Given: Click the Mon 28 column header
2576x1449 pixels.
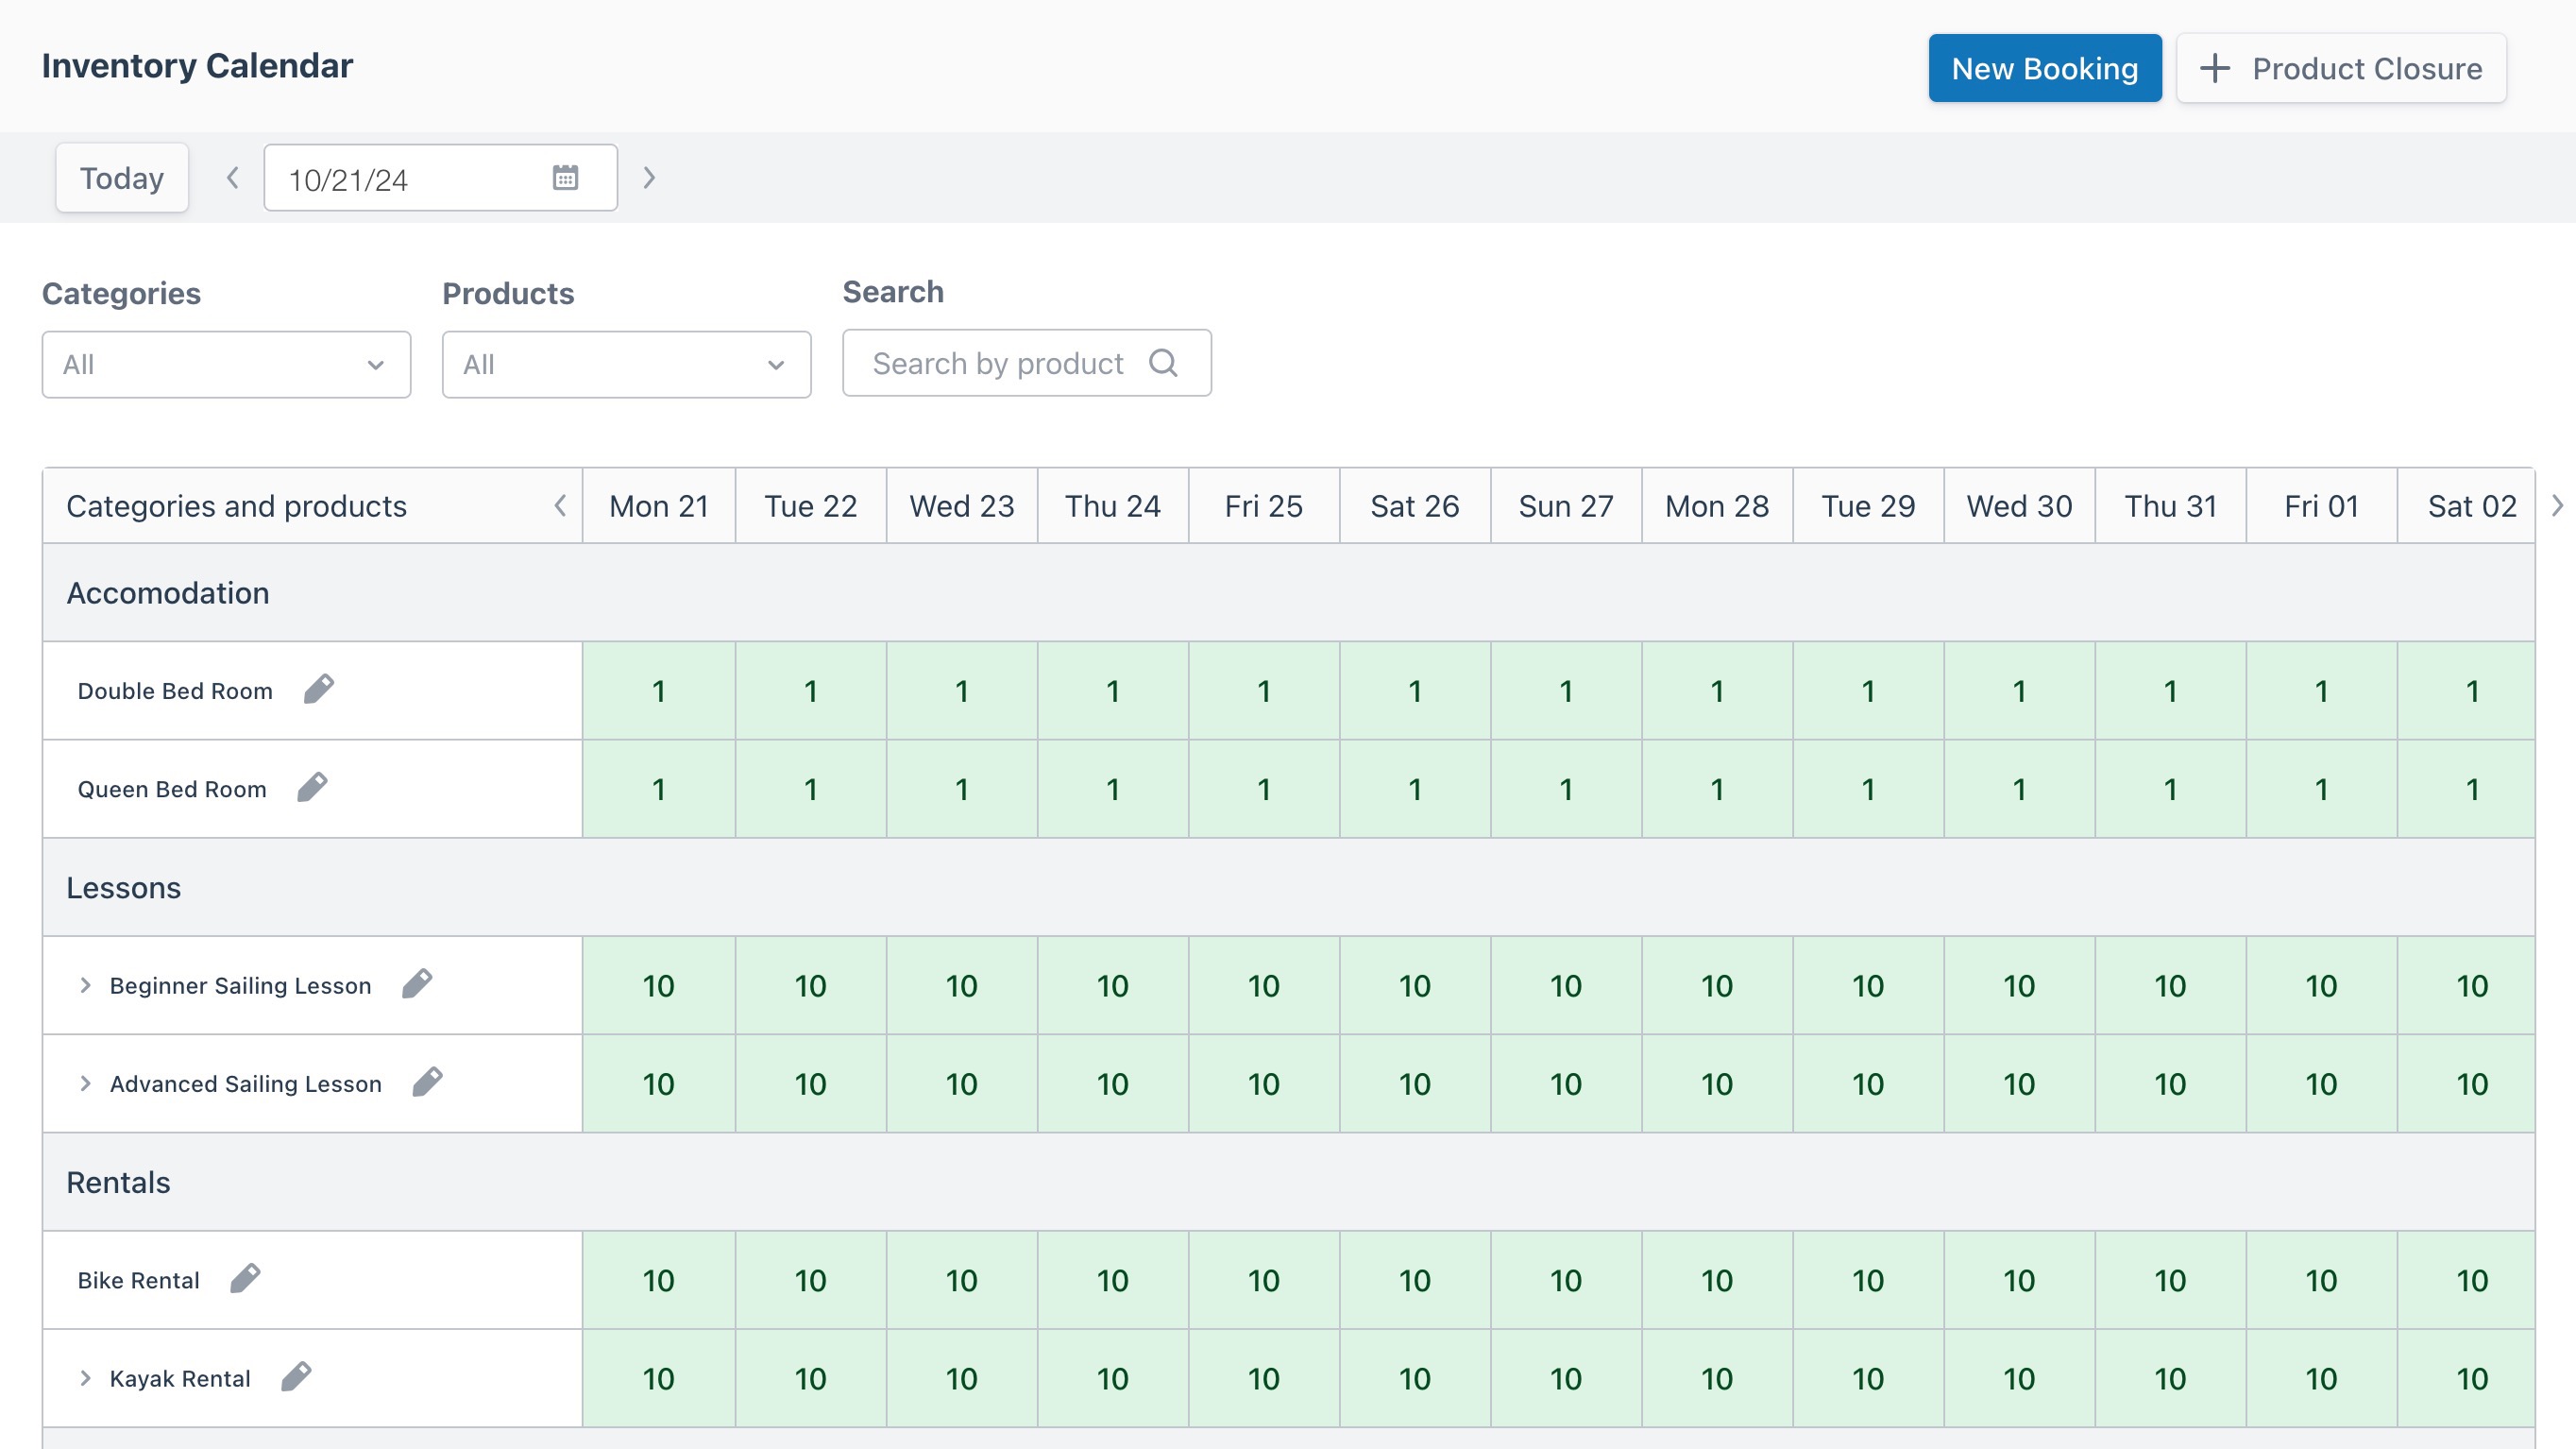Looking at the screenshot, I should click(1717, 506).
